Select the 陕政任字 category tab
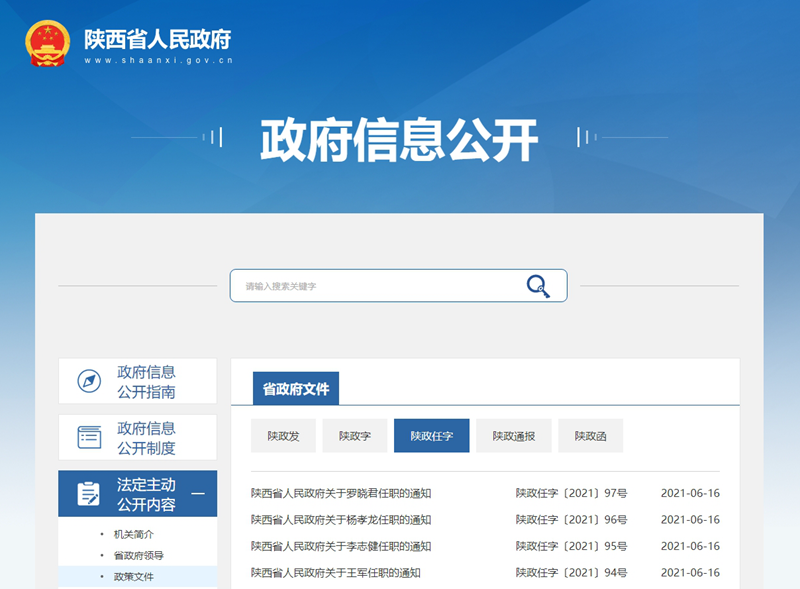This screenshot has height=589, width=800. (x=432, y=436)
